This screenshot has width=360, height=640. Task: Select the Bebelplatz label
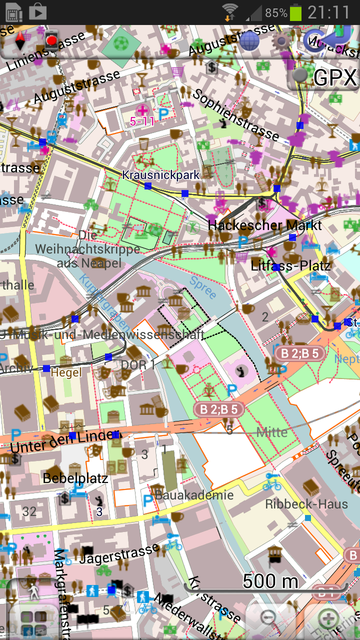tap(76, 478)
